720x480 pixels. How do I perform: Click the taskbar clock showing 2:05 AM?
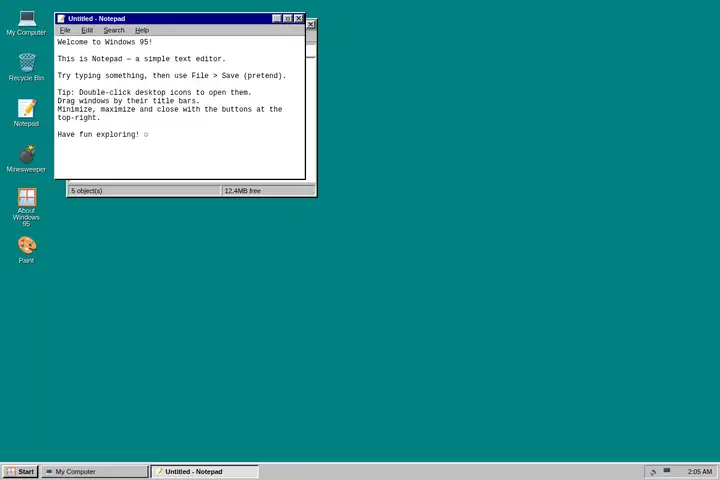pyautogui.click(x=699, y=472)
